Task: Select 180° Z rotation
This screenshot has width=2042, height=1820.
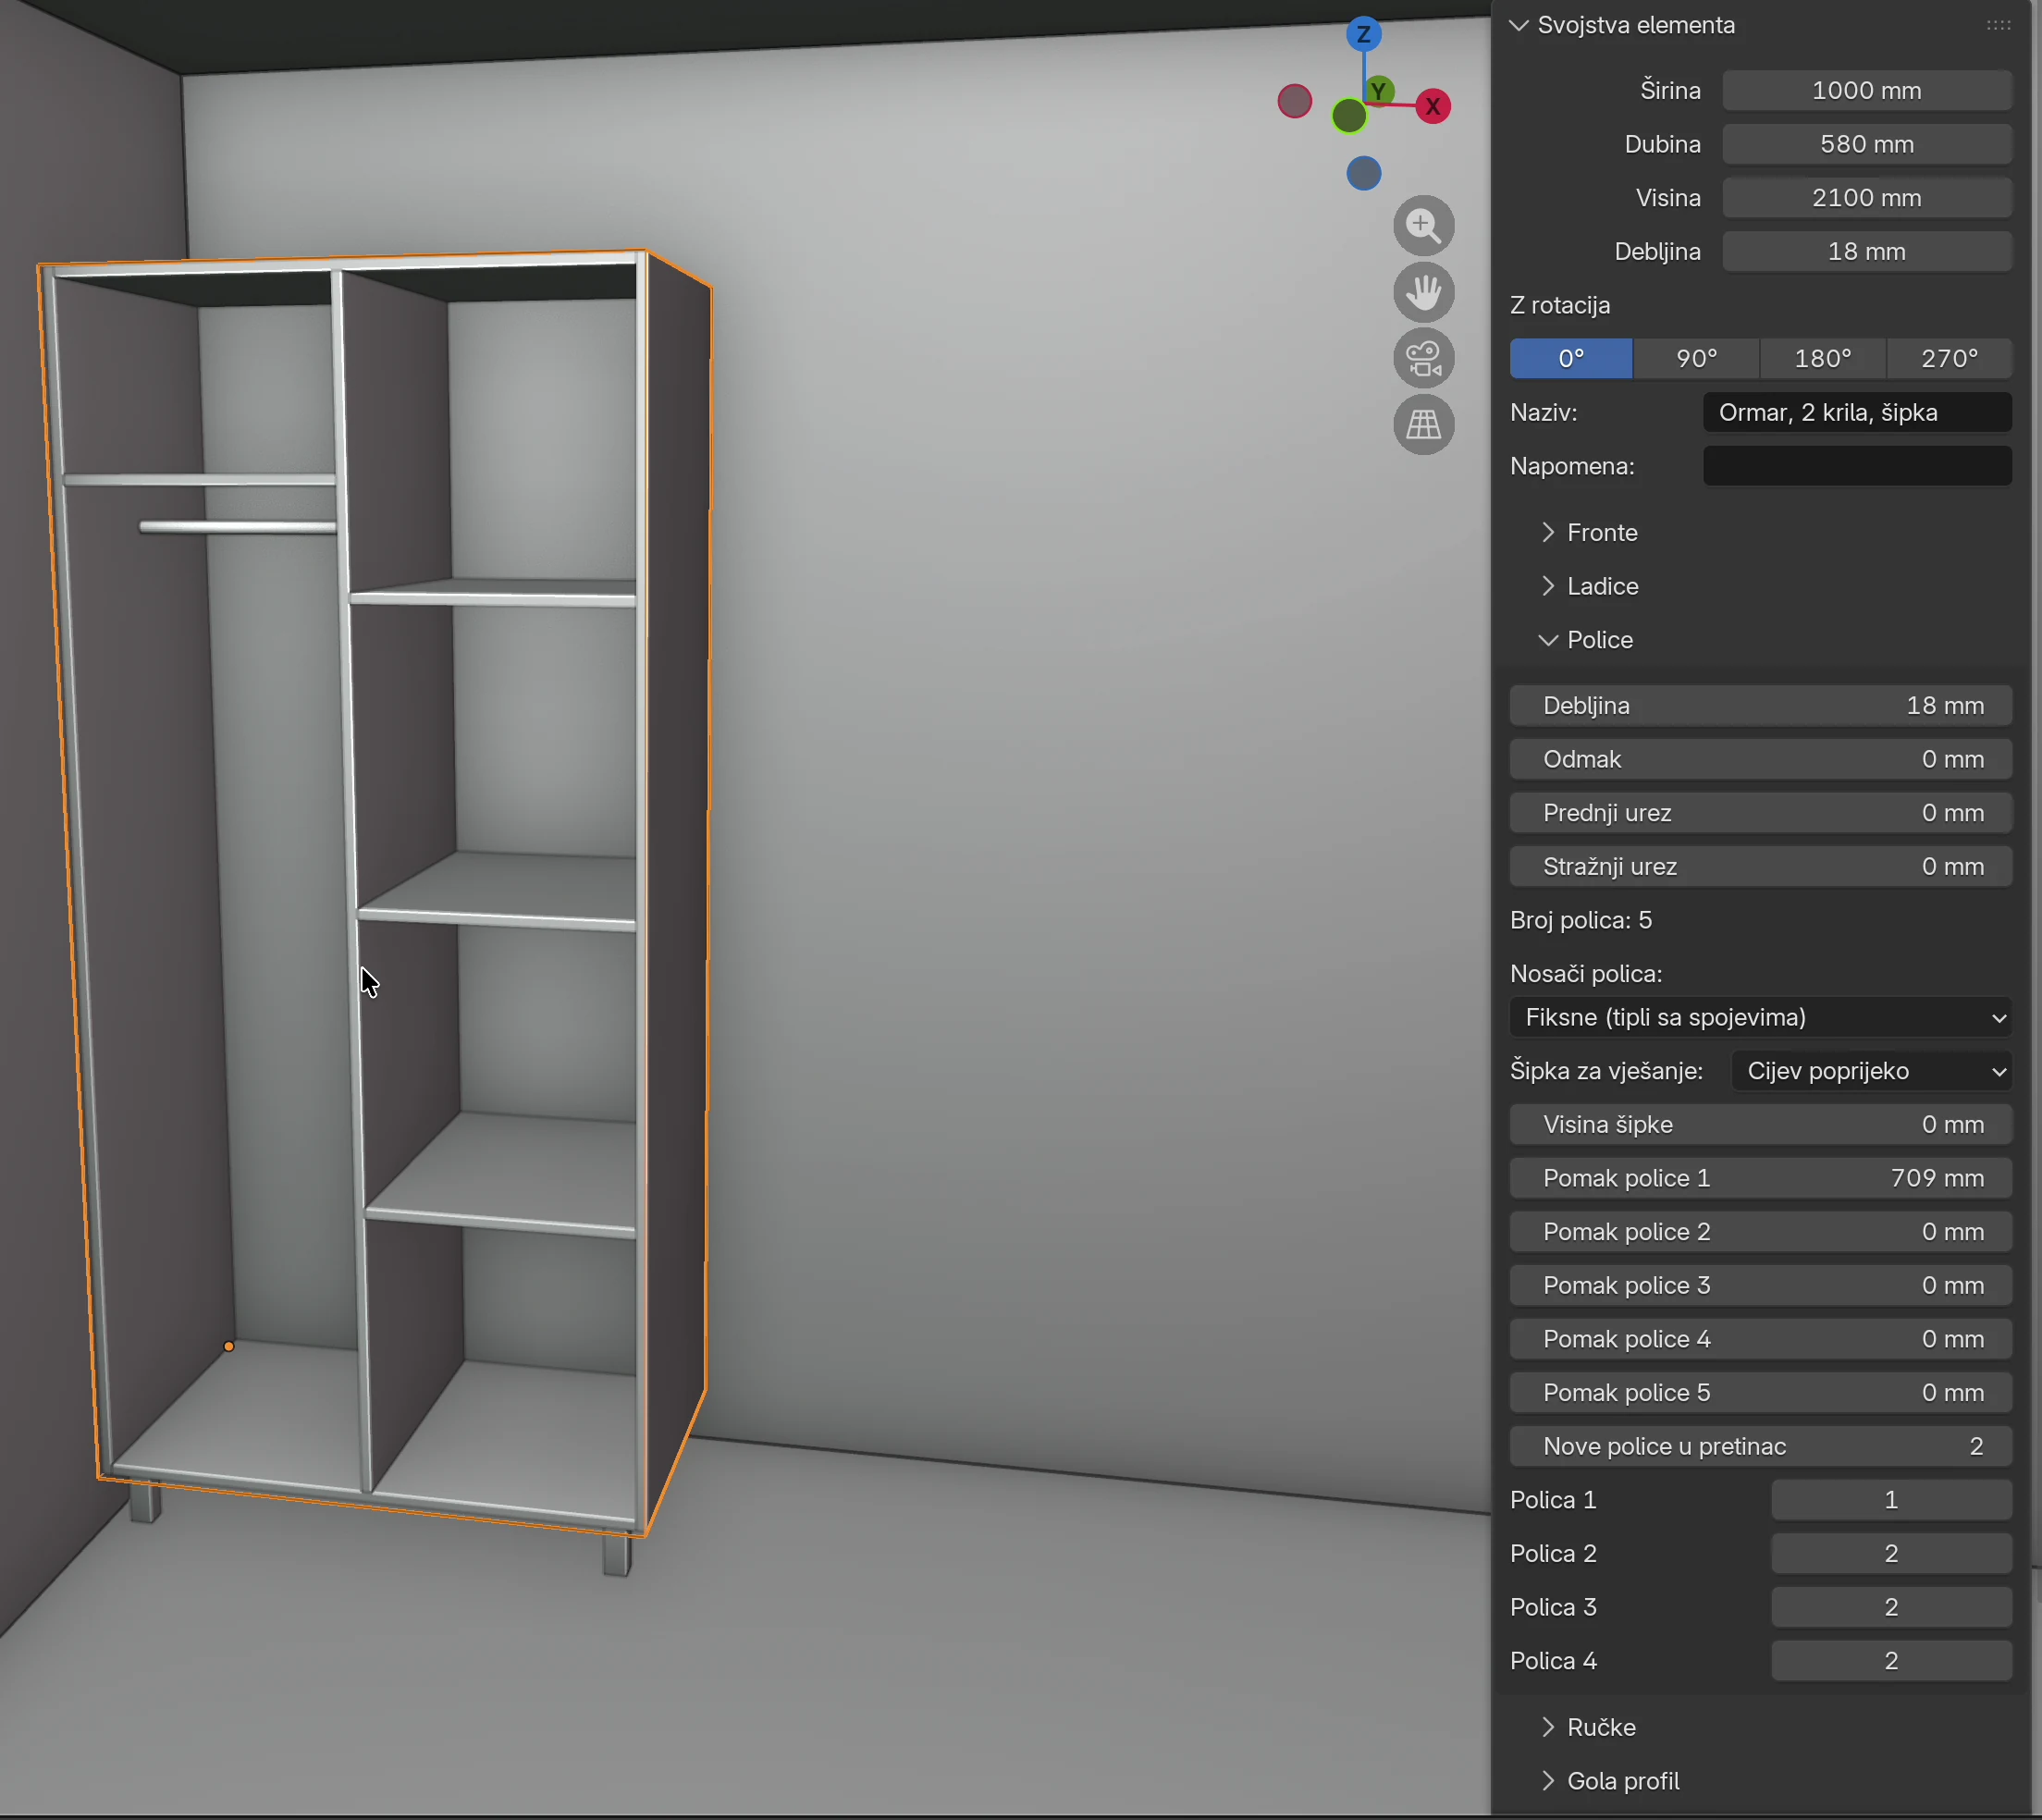Action: coord(1823,358)
